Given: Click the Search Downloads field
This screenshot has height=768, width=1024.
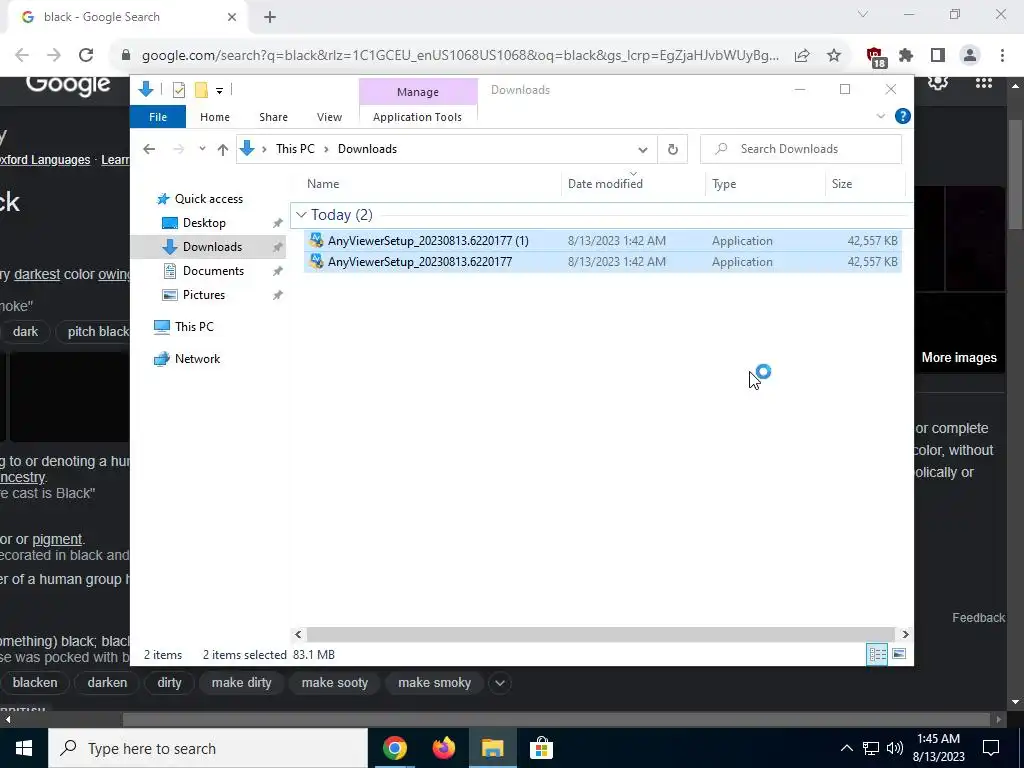Looking at the screenshot, I should [x=801, y=149].
